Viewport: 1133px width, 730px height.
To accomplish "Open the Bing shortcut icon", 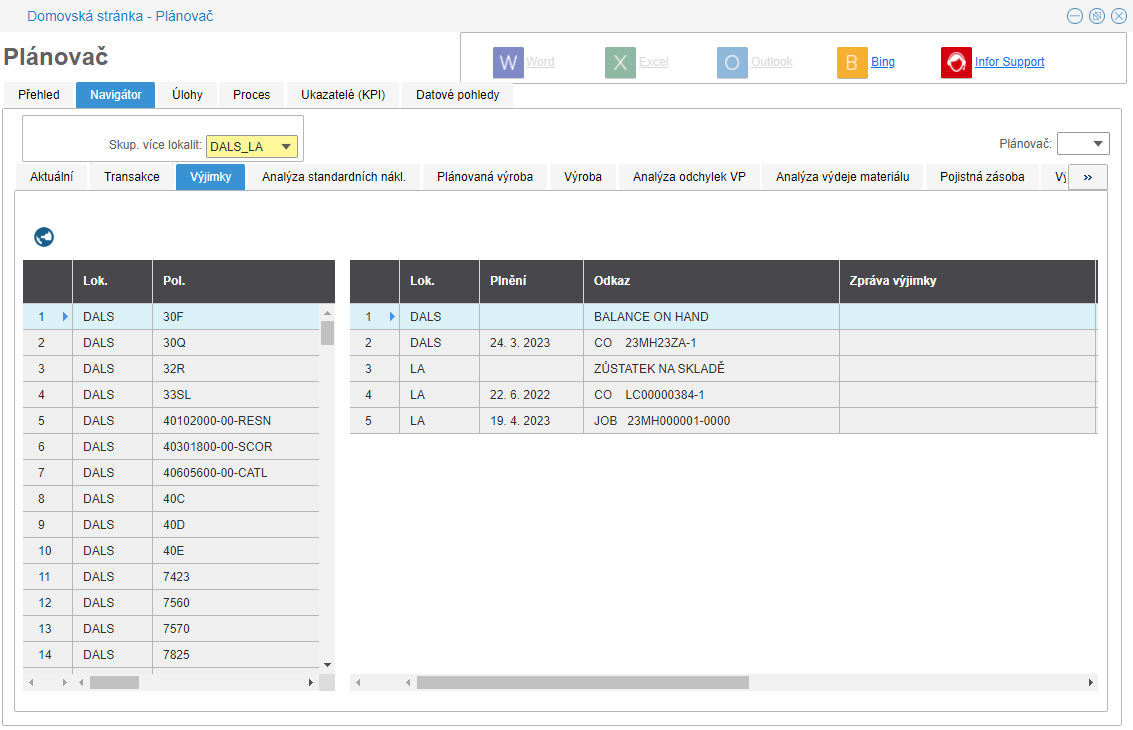I will (x=852, y=62).
